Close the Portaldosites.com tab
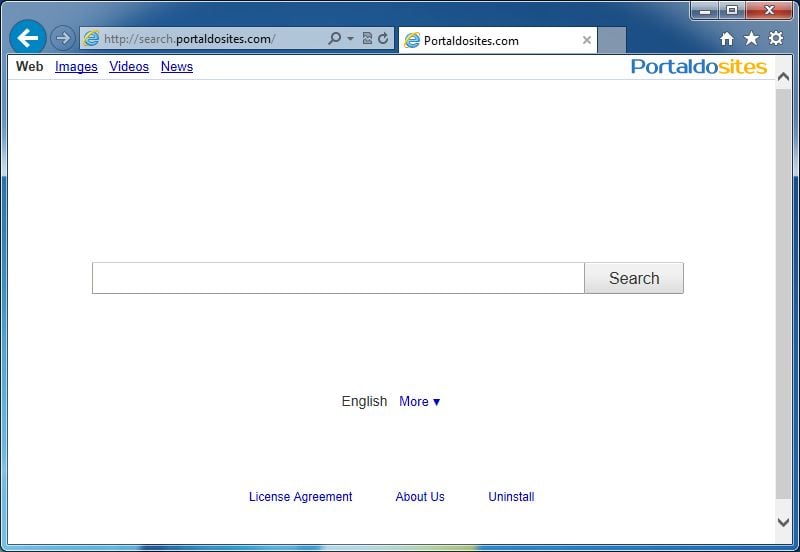Image resolution: width=800 pixels, height=552 pixels. (587, 40)
